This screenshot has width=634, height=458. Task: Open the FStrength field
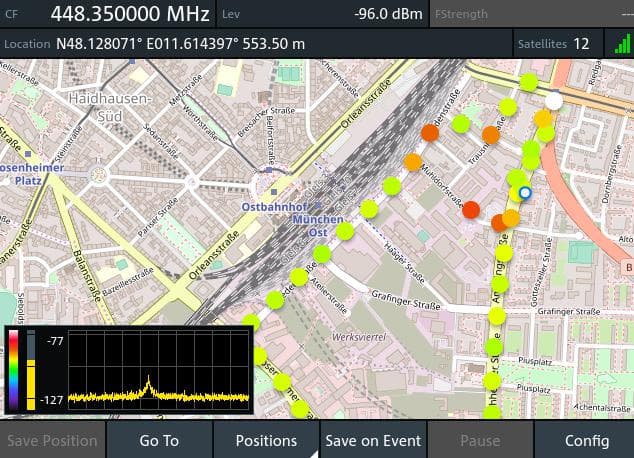[x=530, y=14]
